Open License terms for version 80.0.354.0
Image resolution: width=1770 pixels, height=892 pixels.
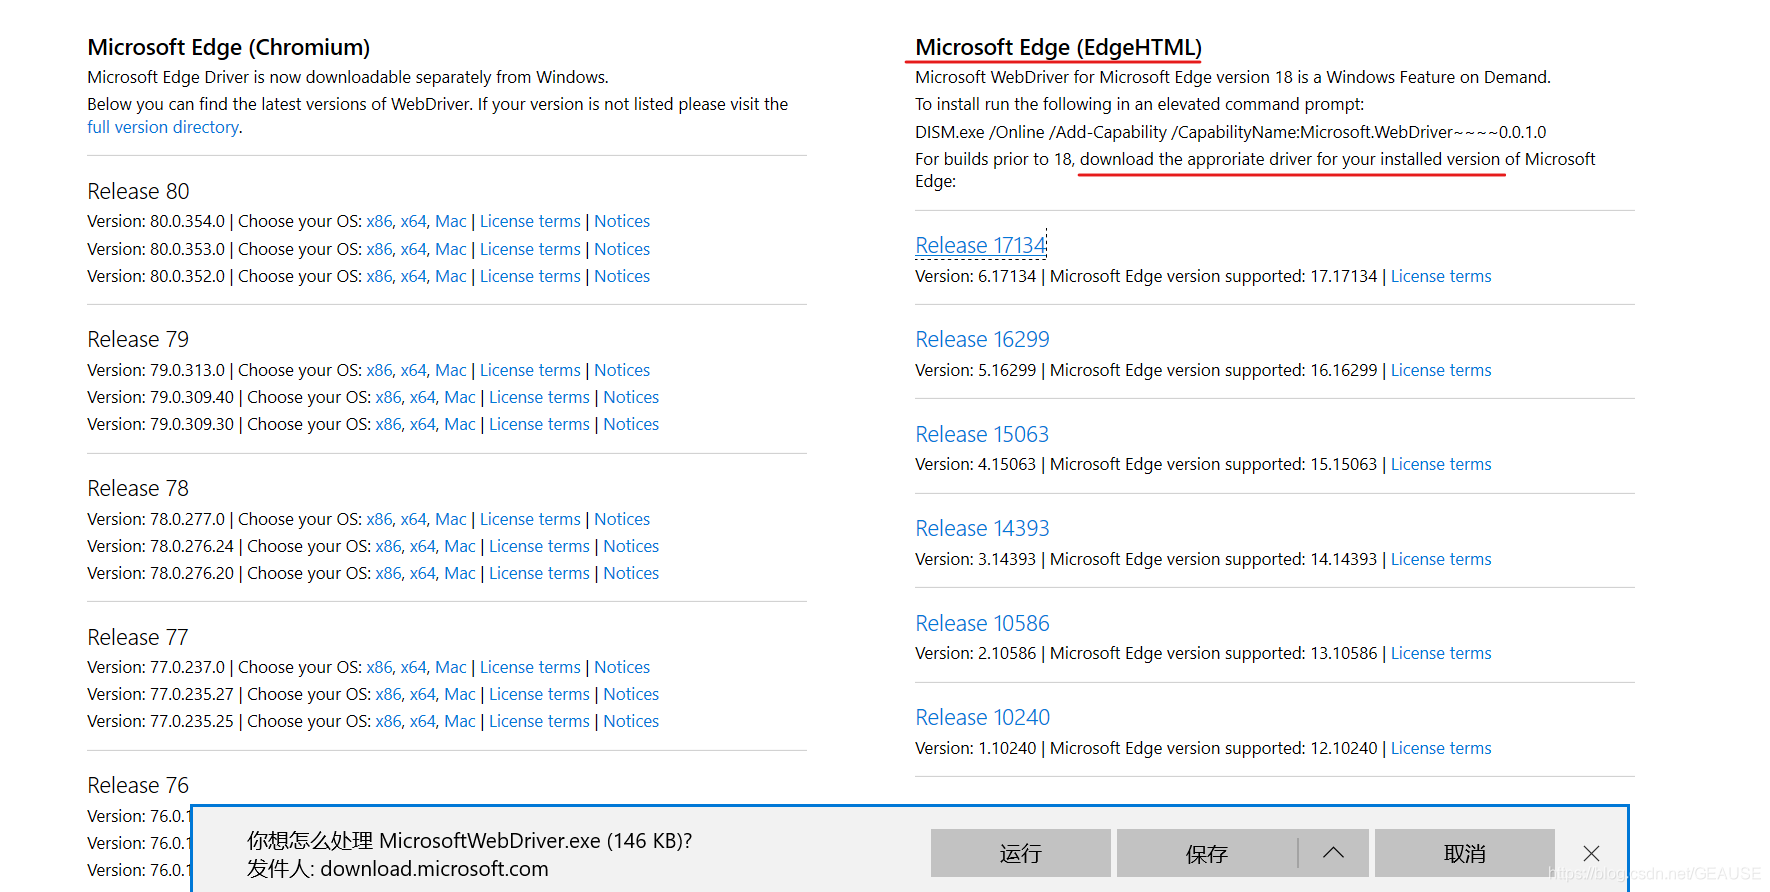pos(530,221)
